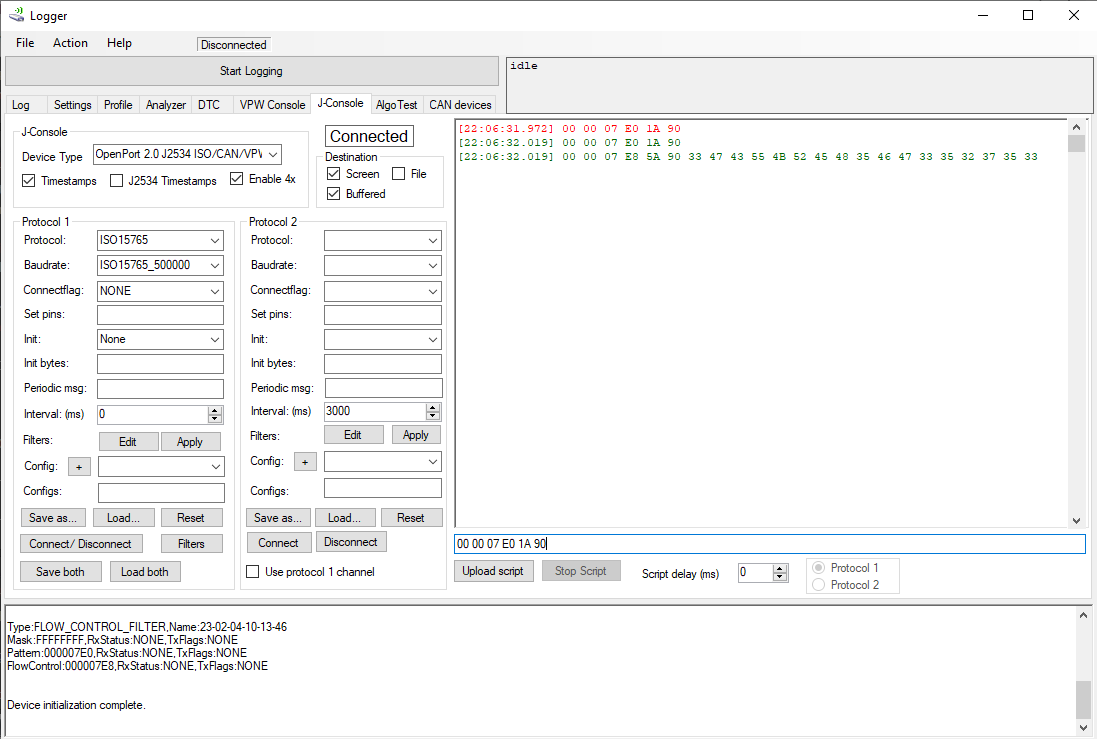The width and height of the screenshot is (1097, 739).
Task: Enable Use protocol 1 channel checkbox
Action: [x=253, y=572]
